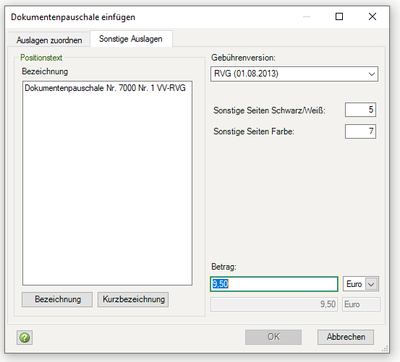Open help via green question mark icon
Viewport: 400px width, 362px height.
(x=25, y=337)
